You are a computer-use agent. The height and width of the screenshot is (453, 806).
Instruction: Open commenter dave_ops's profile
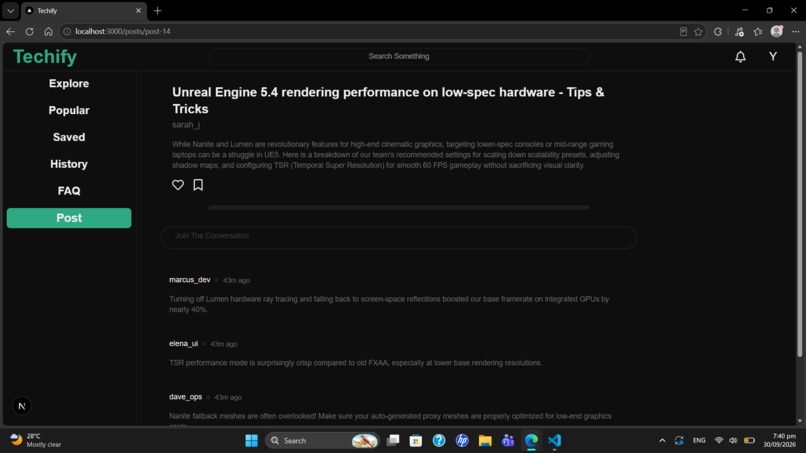click(x=186, y=396)
